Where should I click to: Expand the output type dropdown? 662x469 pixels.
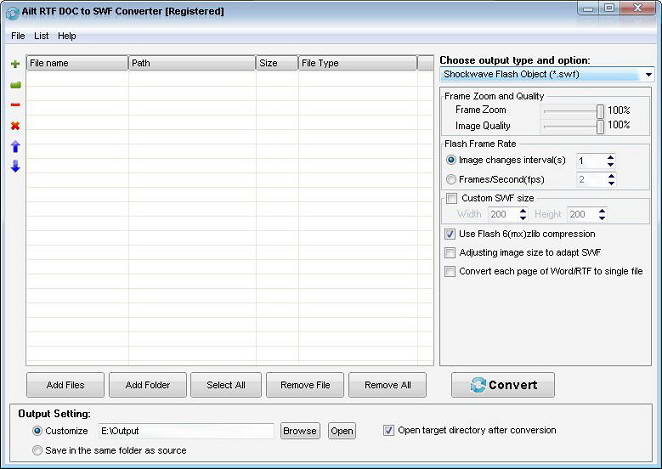pyautogui.click(x=648, y=75)
